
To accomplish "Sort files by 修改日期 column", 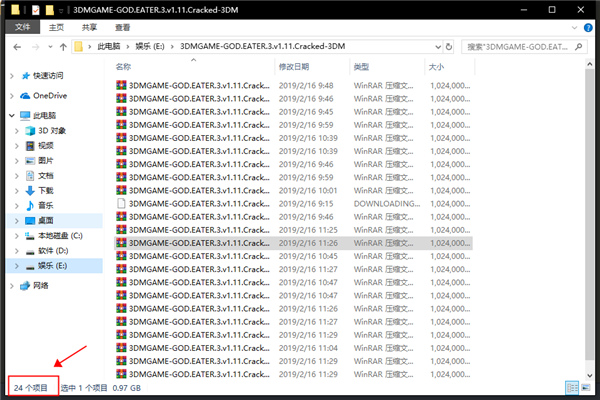I will point(294,67).
